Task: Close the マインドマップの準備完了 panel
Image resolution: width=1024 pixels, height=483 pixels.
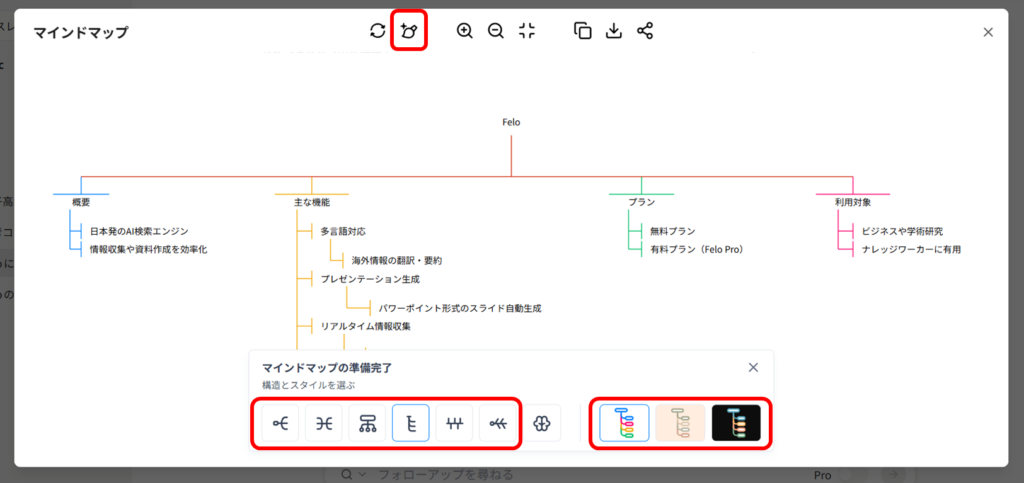Action: [x=753, y=367]
